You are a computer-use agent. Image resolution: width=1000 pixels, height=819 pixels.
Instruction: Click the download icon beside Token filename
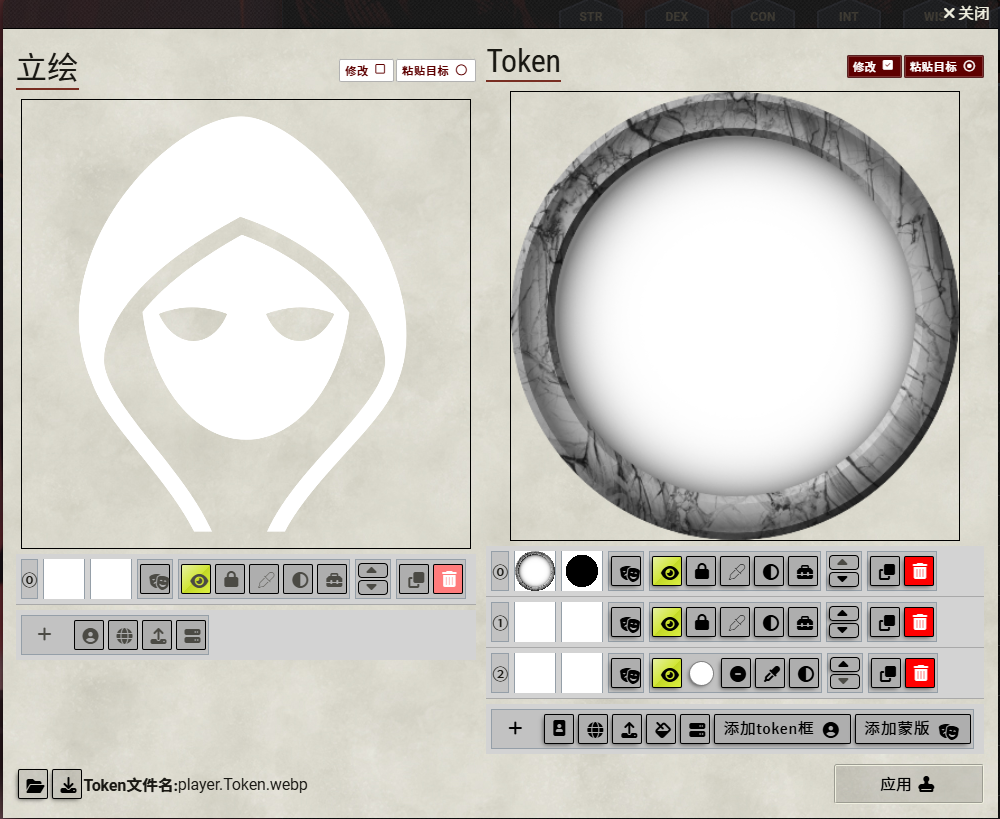point(67,785)
